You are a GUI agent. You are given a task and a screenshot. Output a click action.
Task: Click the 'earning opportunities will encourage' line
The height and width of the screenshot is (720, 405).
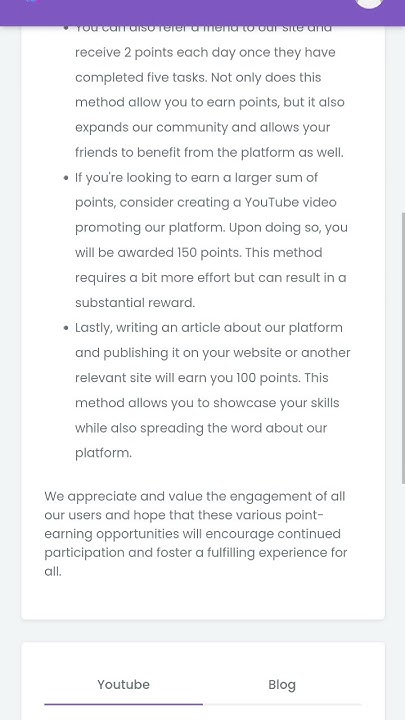point(192,534)
